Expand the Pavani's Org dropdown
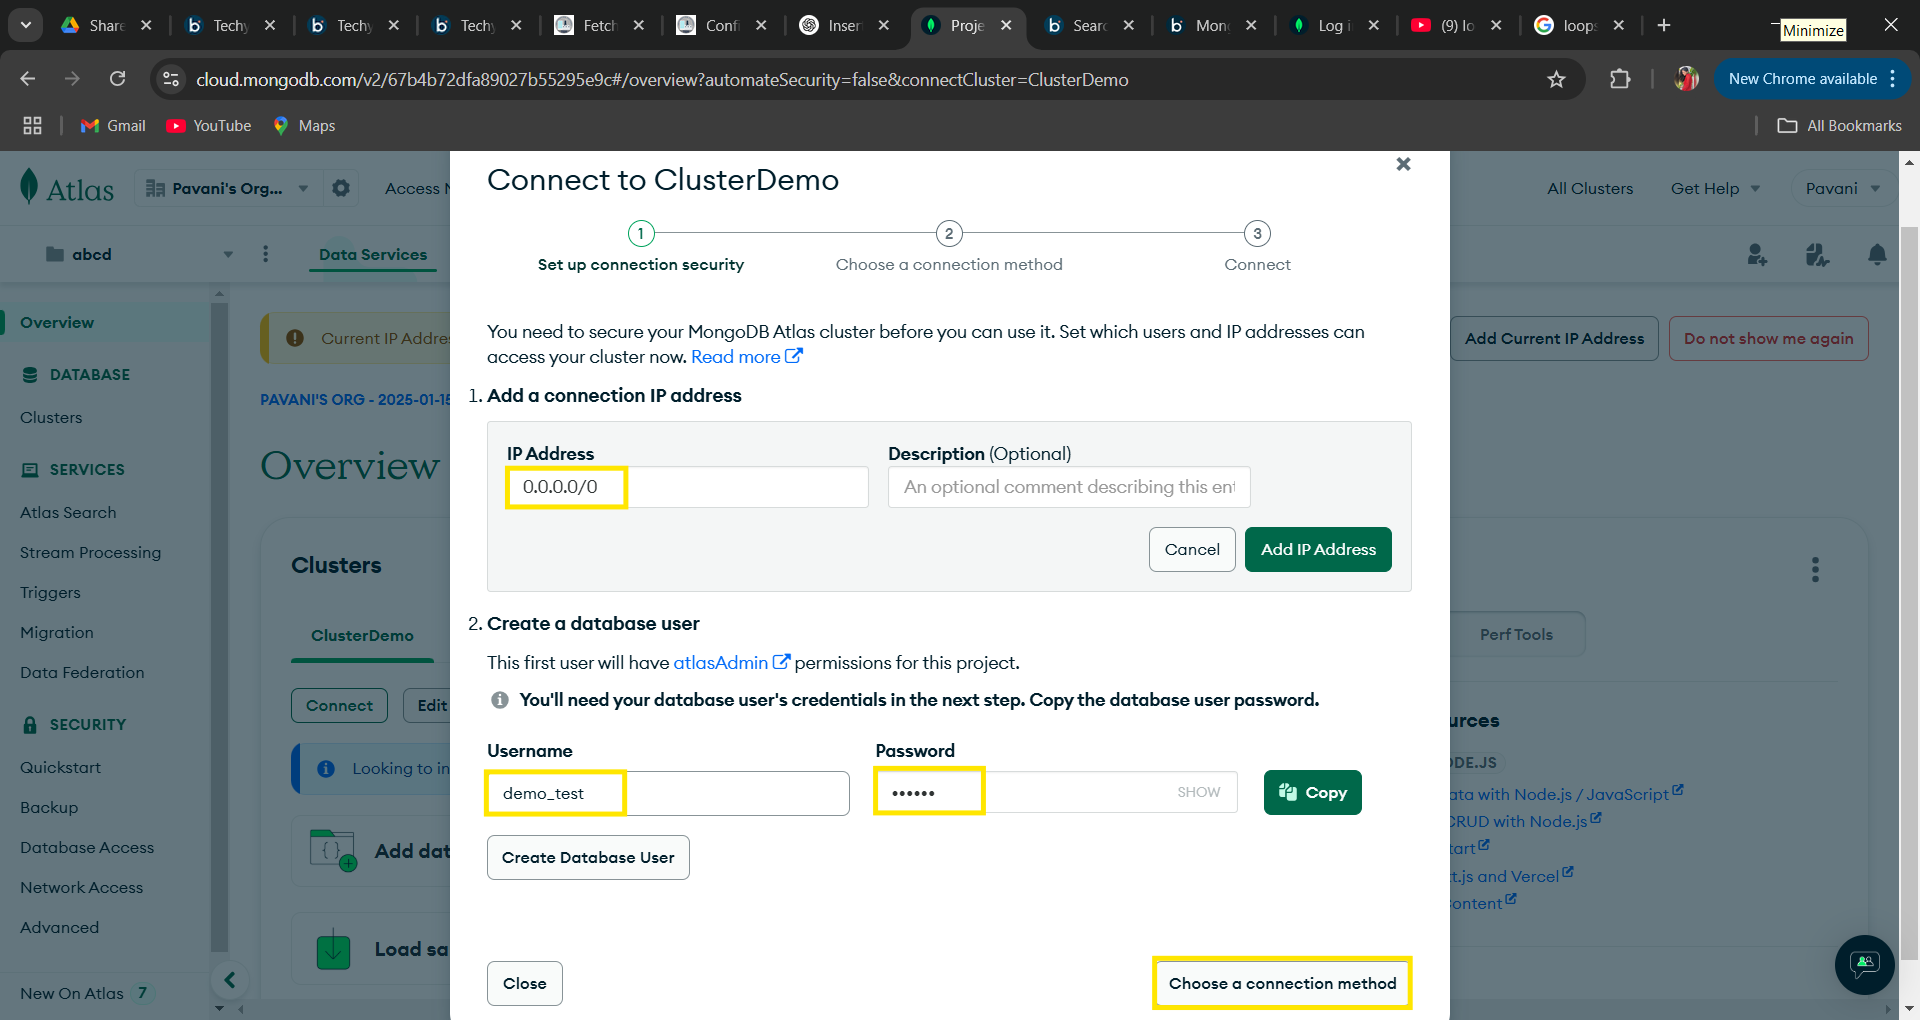Viewport: 1920px width, 1020px height. pyautogui.click(x=303, y=188)
